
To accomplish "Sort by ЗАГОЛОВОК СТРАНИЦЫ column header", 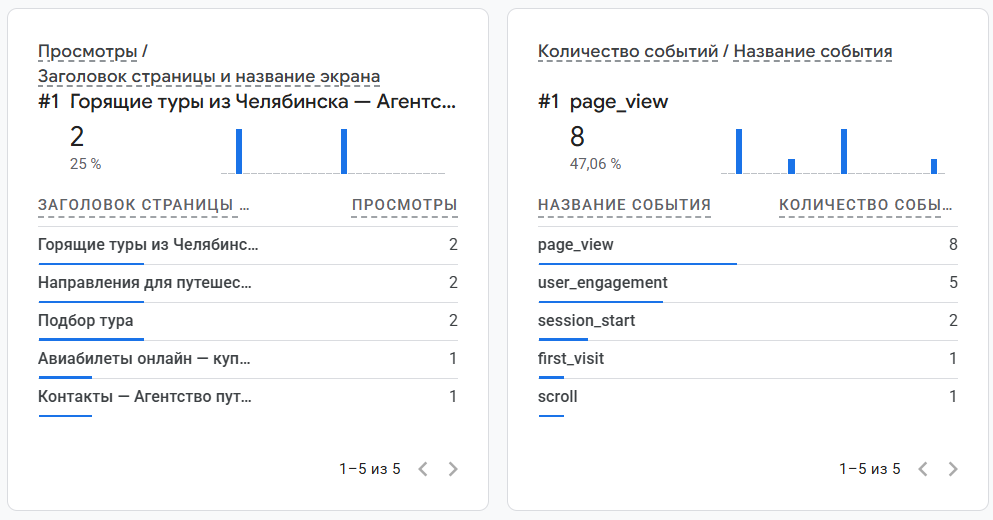I will click(144, 205).
